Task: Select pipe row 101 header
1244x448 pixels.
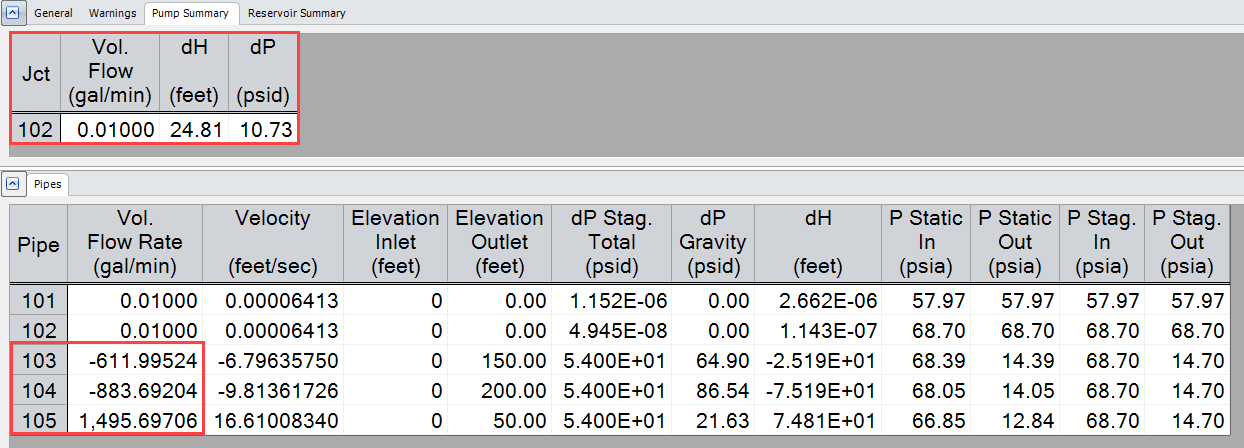Action: point(39,300)
